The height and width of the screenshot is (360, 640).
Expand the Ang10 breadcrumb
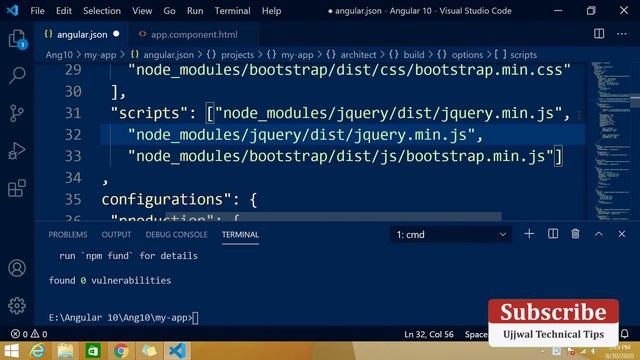pos(59,55)
